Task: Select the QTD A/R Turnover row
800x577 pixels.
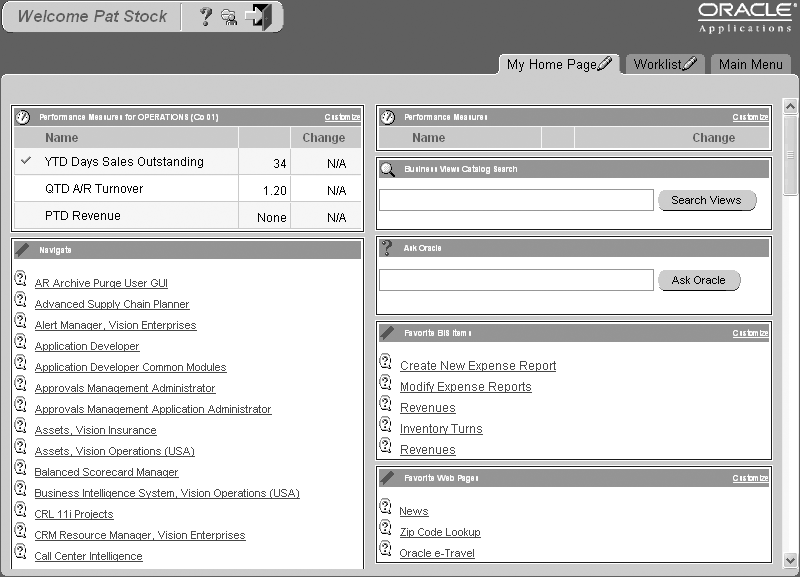Action: click(188, 189)
